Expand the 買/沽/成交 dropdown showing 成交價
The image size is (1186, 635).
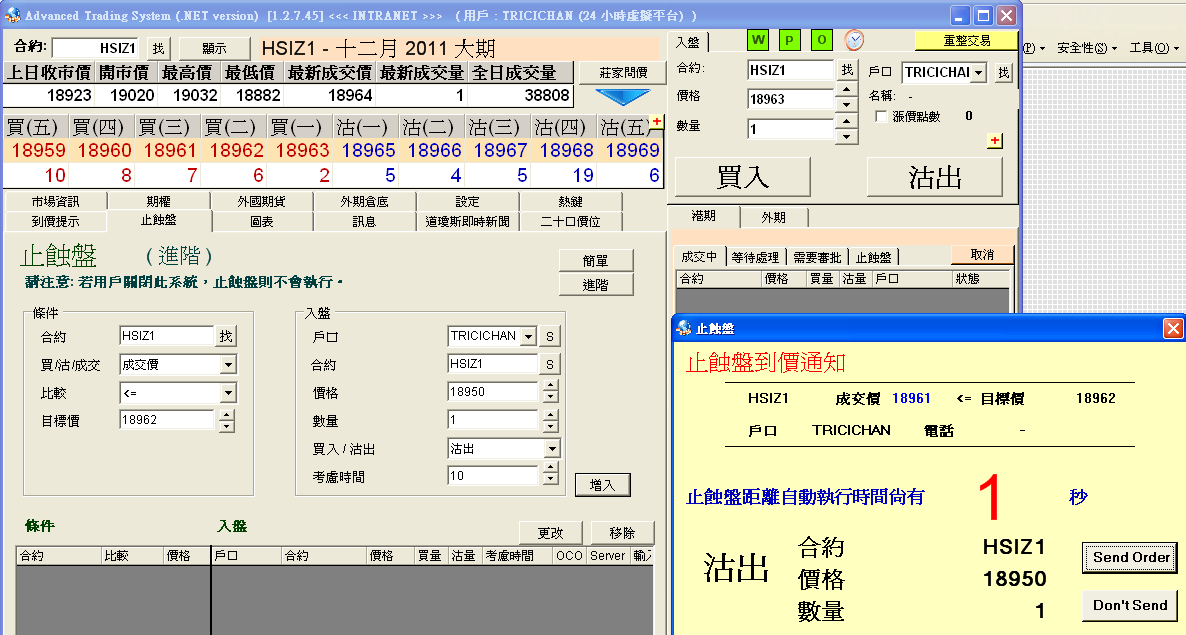click(228, 365)
